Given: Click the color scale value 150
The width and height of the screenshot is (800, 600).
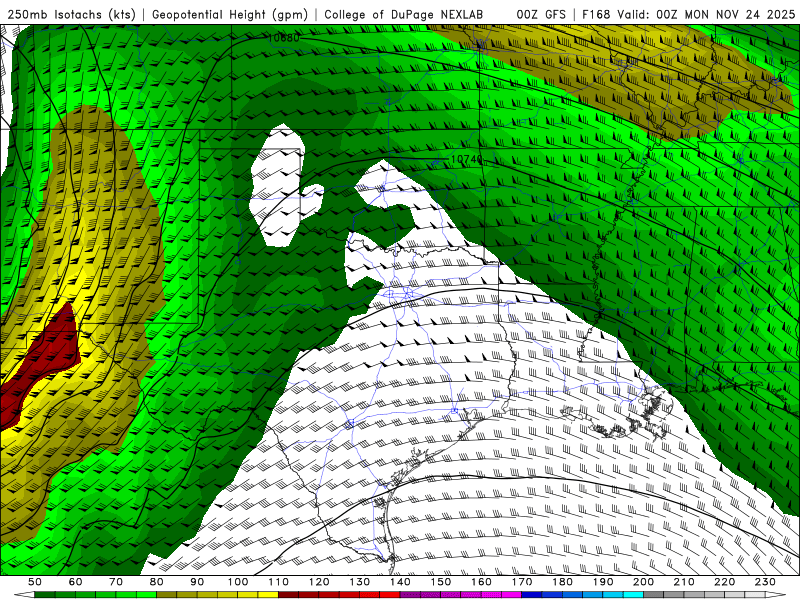Looking at the screenshot, I should tap(441, 582).
